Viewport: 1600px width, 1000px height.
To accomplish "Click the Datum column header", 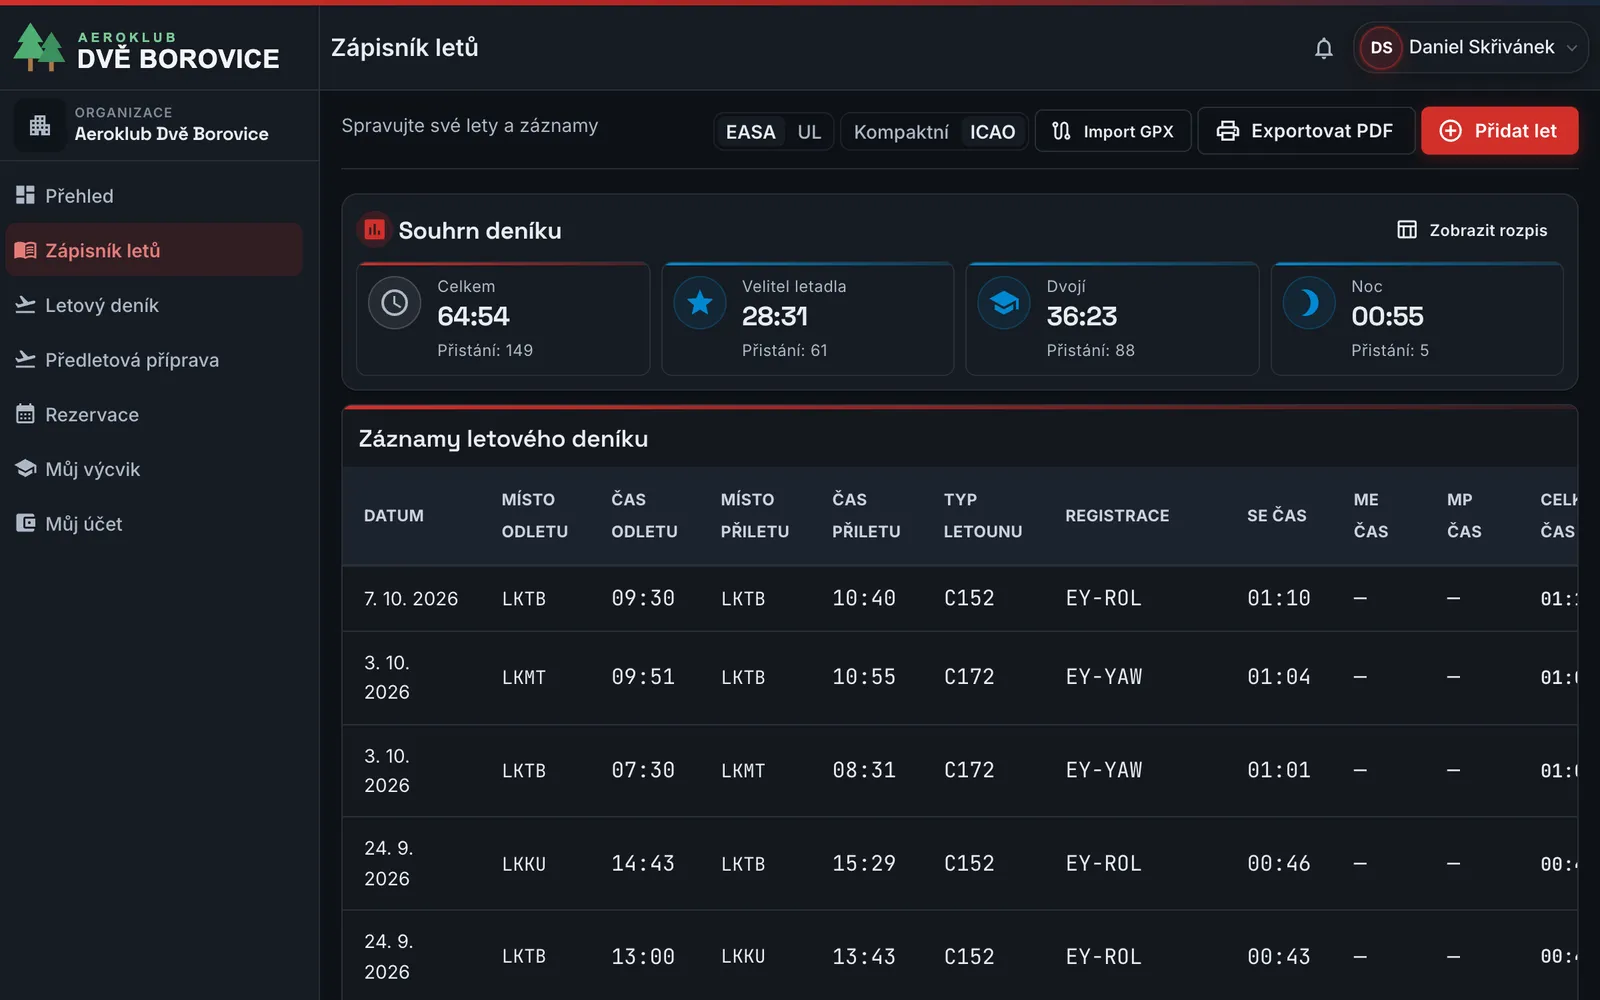I will 394,516.
